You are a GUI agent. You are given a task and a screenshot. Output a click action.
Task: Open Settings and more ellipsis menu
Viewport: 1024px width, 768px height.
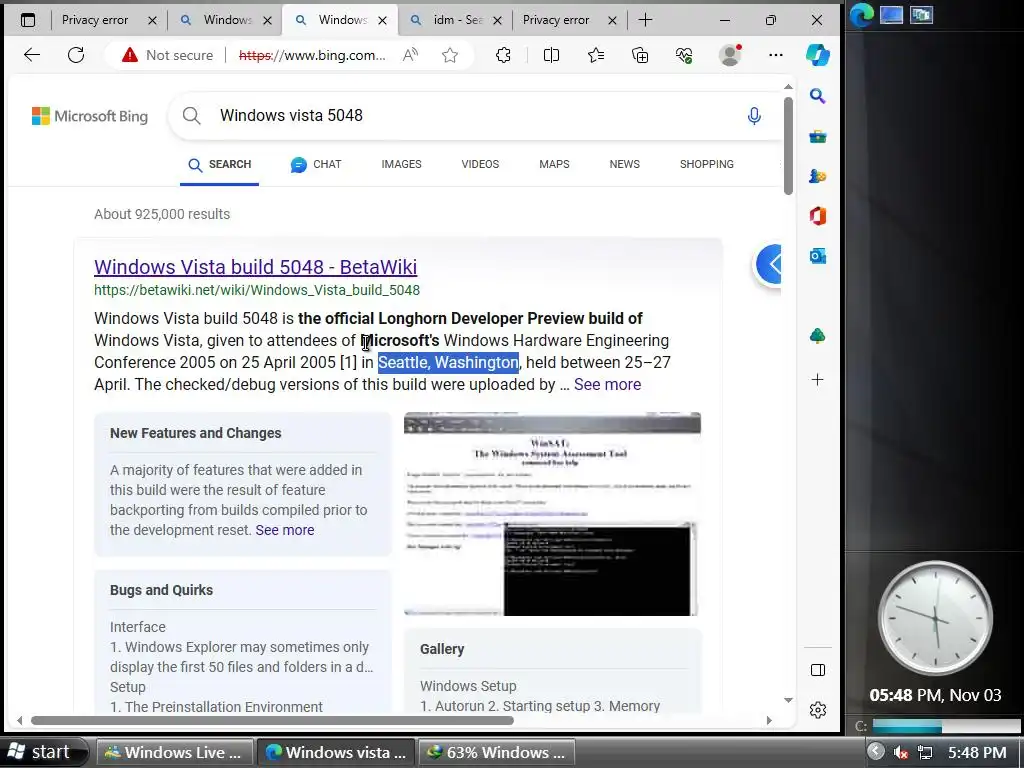point(776,55)
